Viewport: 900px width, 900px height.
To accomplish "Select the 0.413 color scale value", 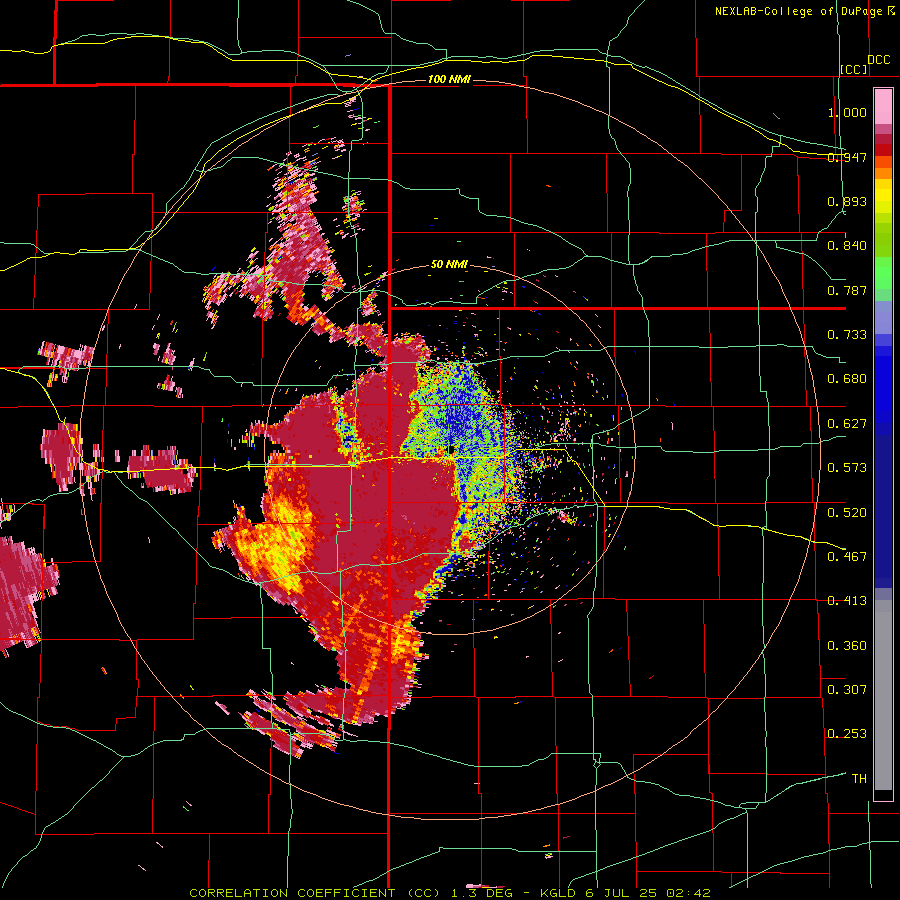I will (x=847, y=601).
